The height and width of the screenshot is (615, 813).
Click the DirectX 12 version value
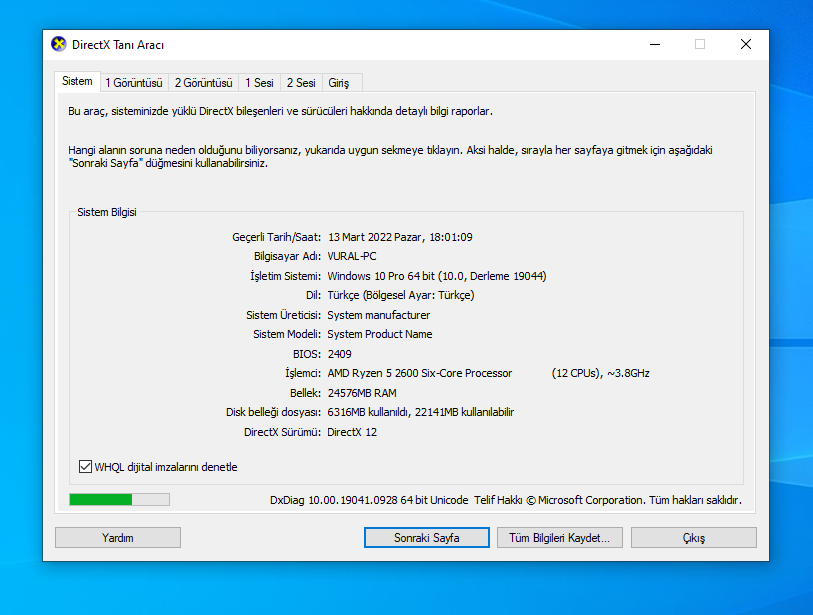point(352,432)
